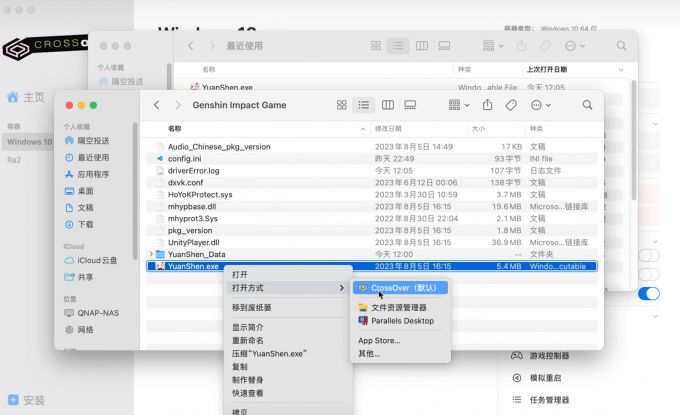Choose 重新命名 in context menu
680x415 pixels.
[288, 340]
